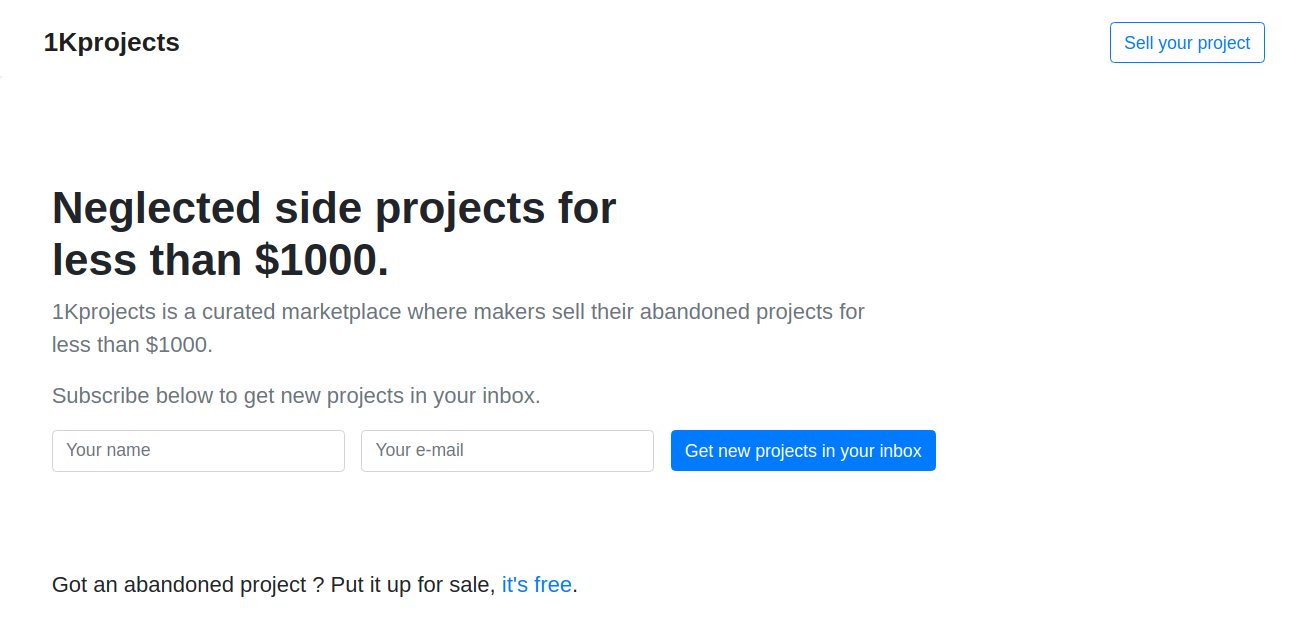Follow the "it's free" link
1303x633 pixels.
click(x=536, y=584)
